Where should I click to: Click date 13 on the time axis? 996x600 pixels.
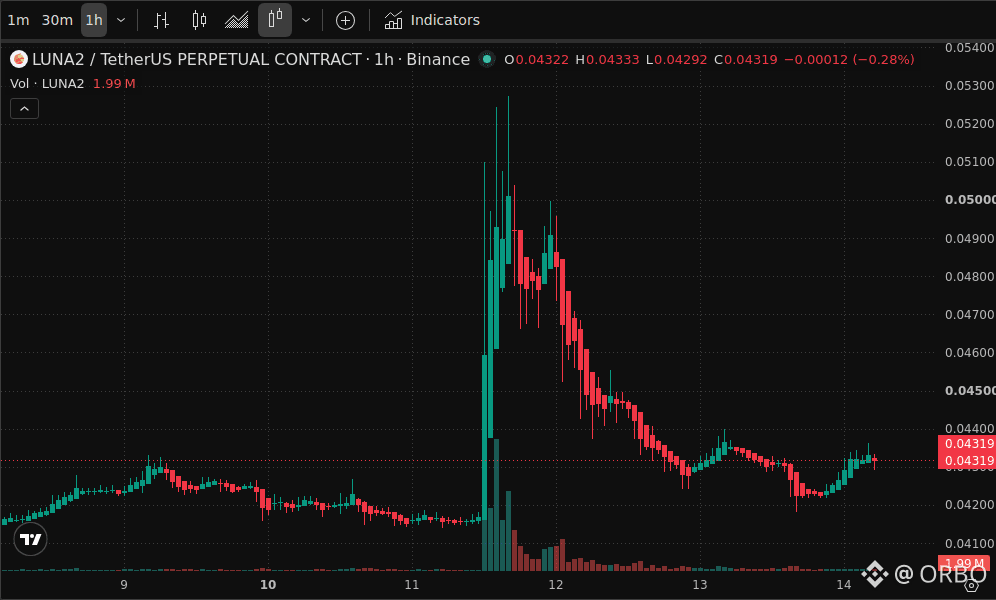699,585
